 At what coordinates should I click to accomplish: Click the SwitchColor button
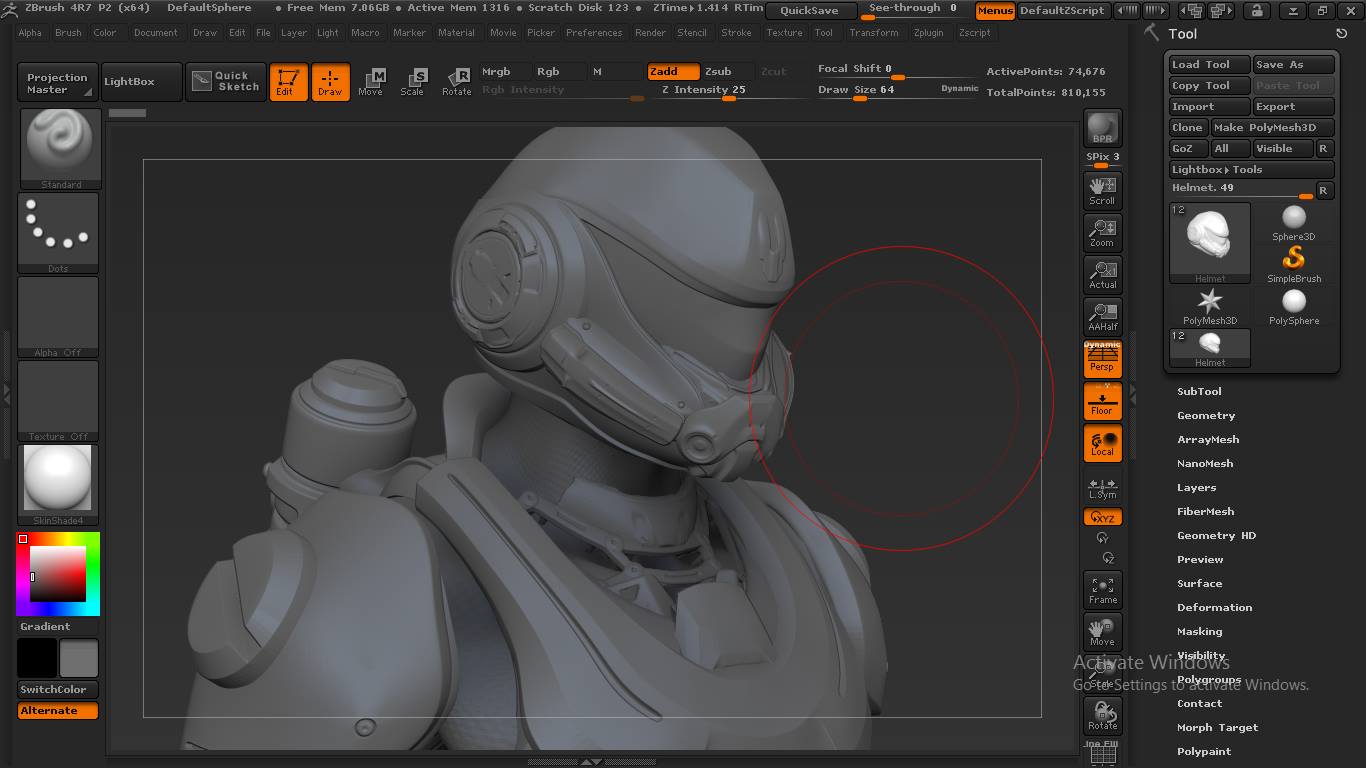[x=58, y=690]
